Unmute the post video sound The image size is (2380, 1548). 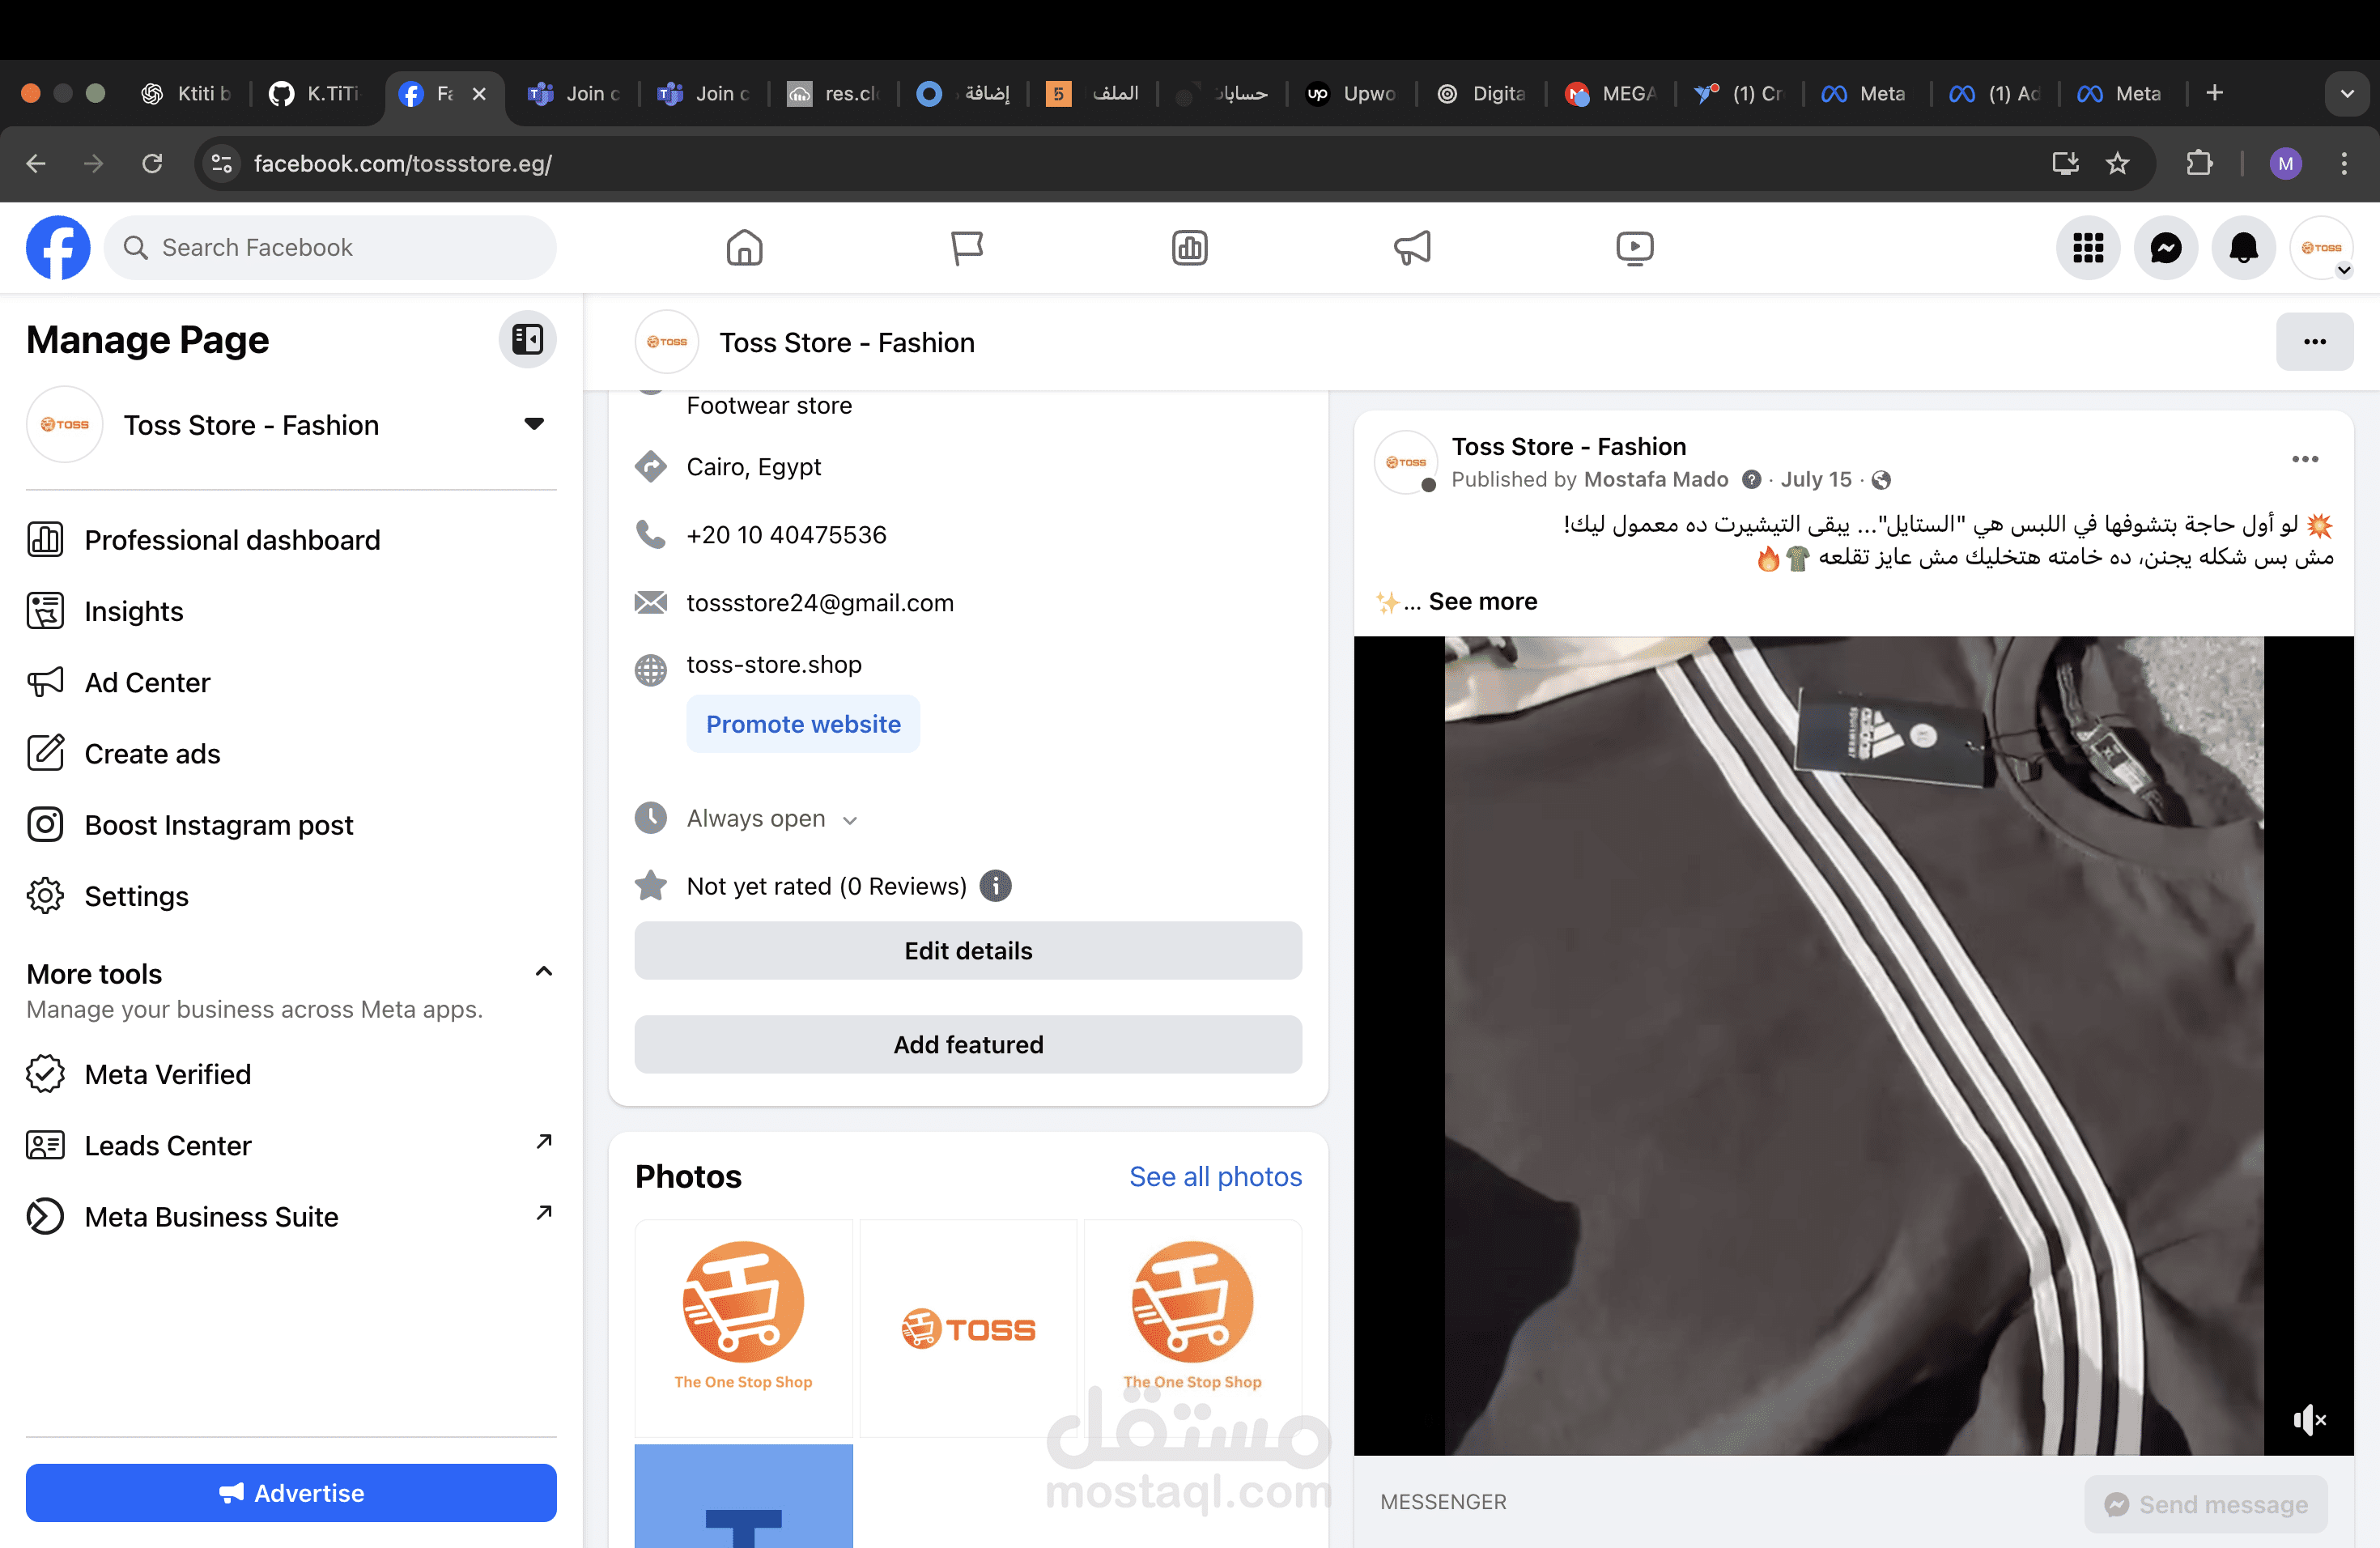point(2308,1419)
